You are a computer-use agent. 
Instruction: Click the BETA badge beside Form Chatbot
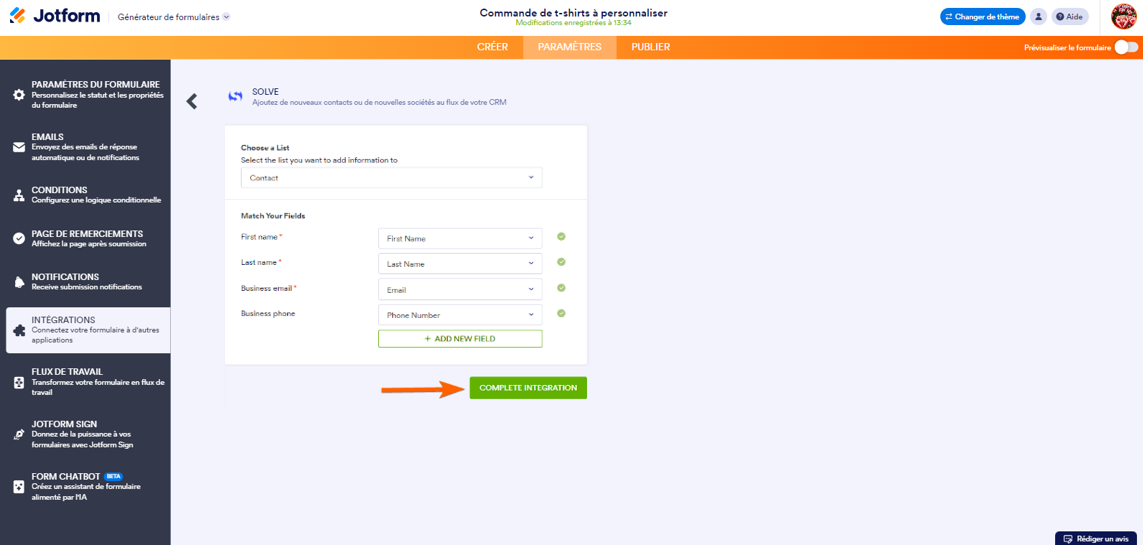pyautogui.click(x=114, y=476)
